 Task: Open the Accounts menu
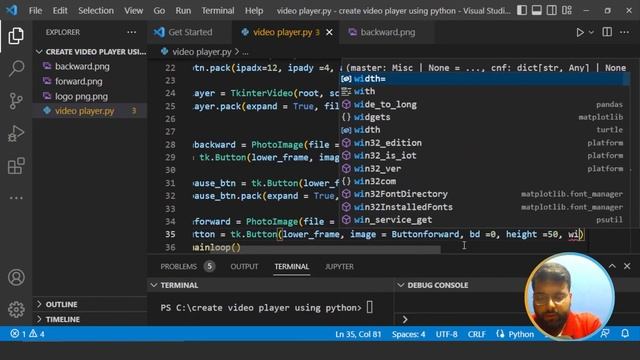[16, 277]
